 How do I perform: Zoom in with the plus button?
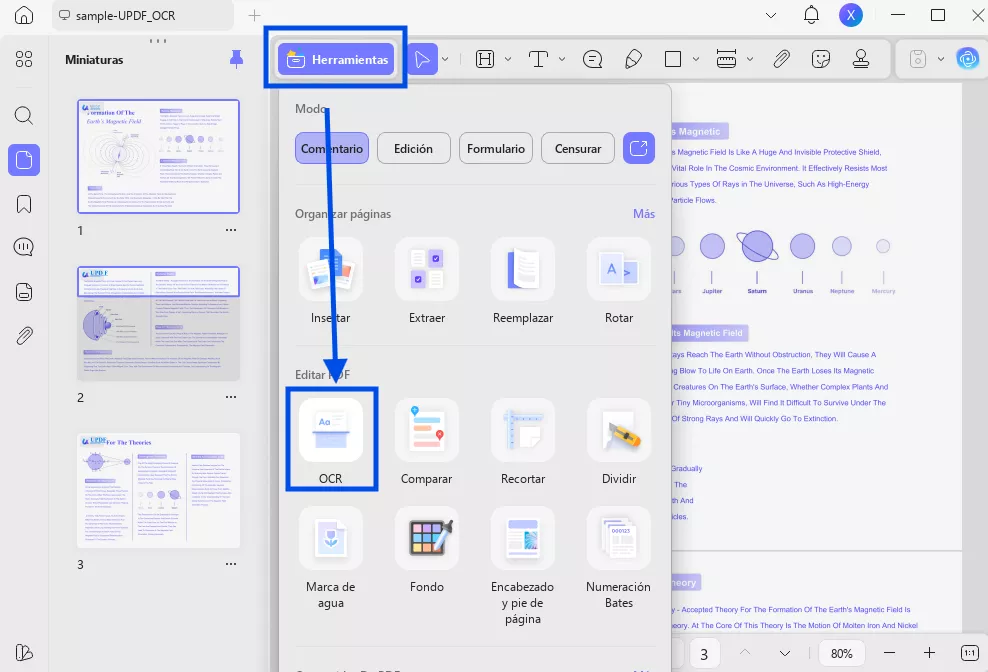(929, 653)
